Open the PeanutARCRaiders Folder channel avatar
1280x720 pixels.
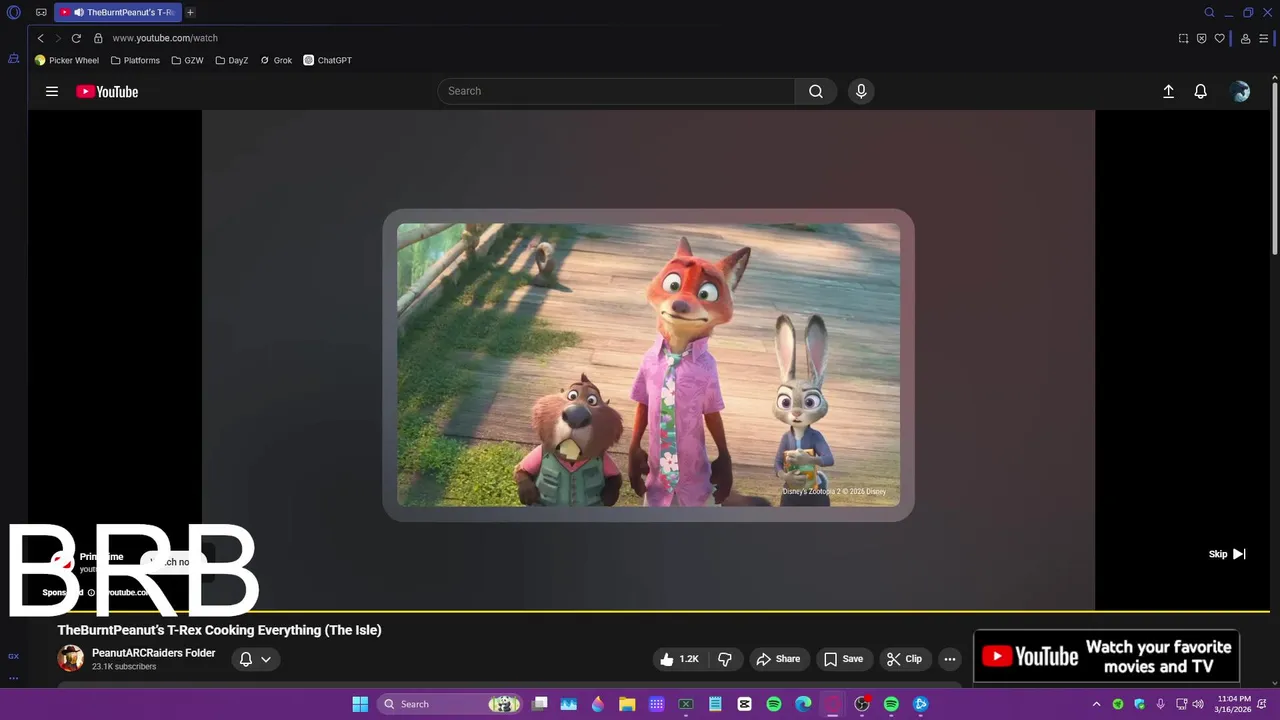click(70, 658)
